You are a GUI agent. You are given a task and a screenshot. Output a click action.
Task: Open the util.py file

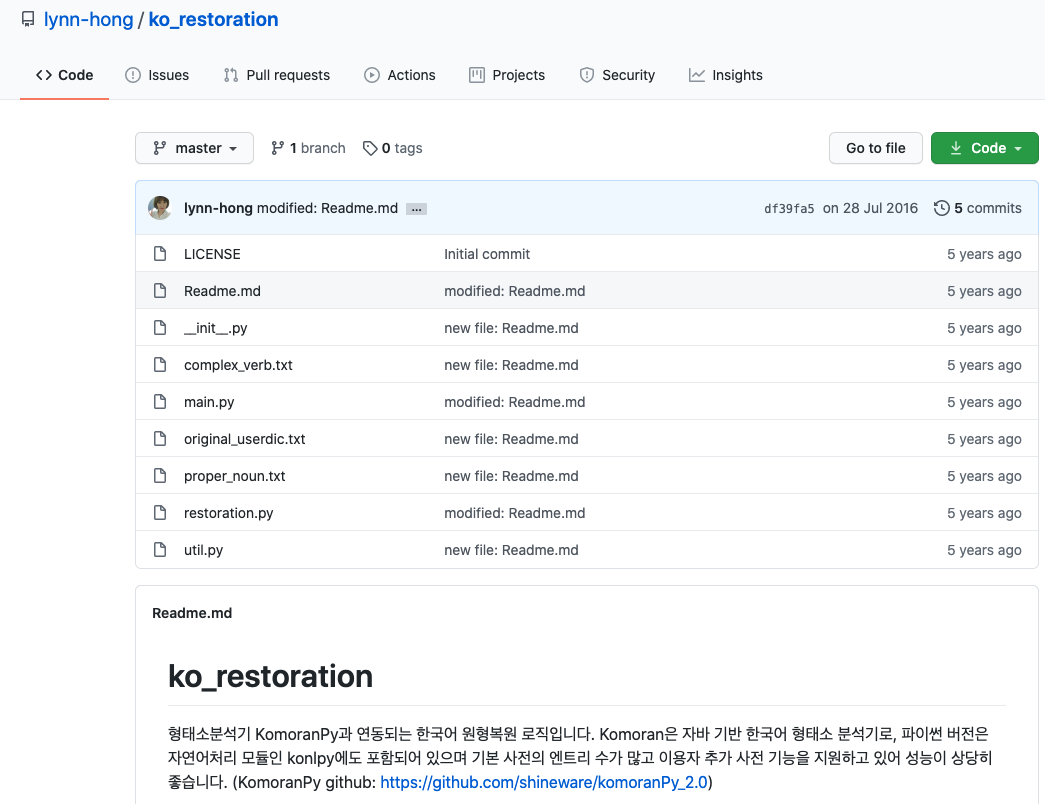coord(203,550)
